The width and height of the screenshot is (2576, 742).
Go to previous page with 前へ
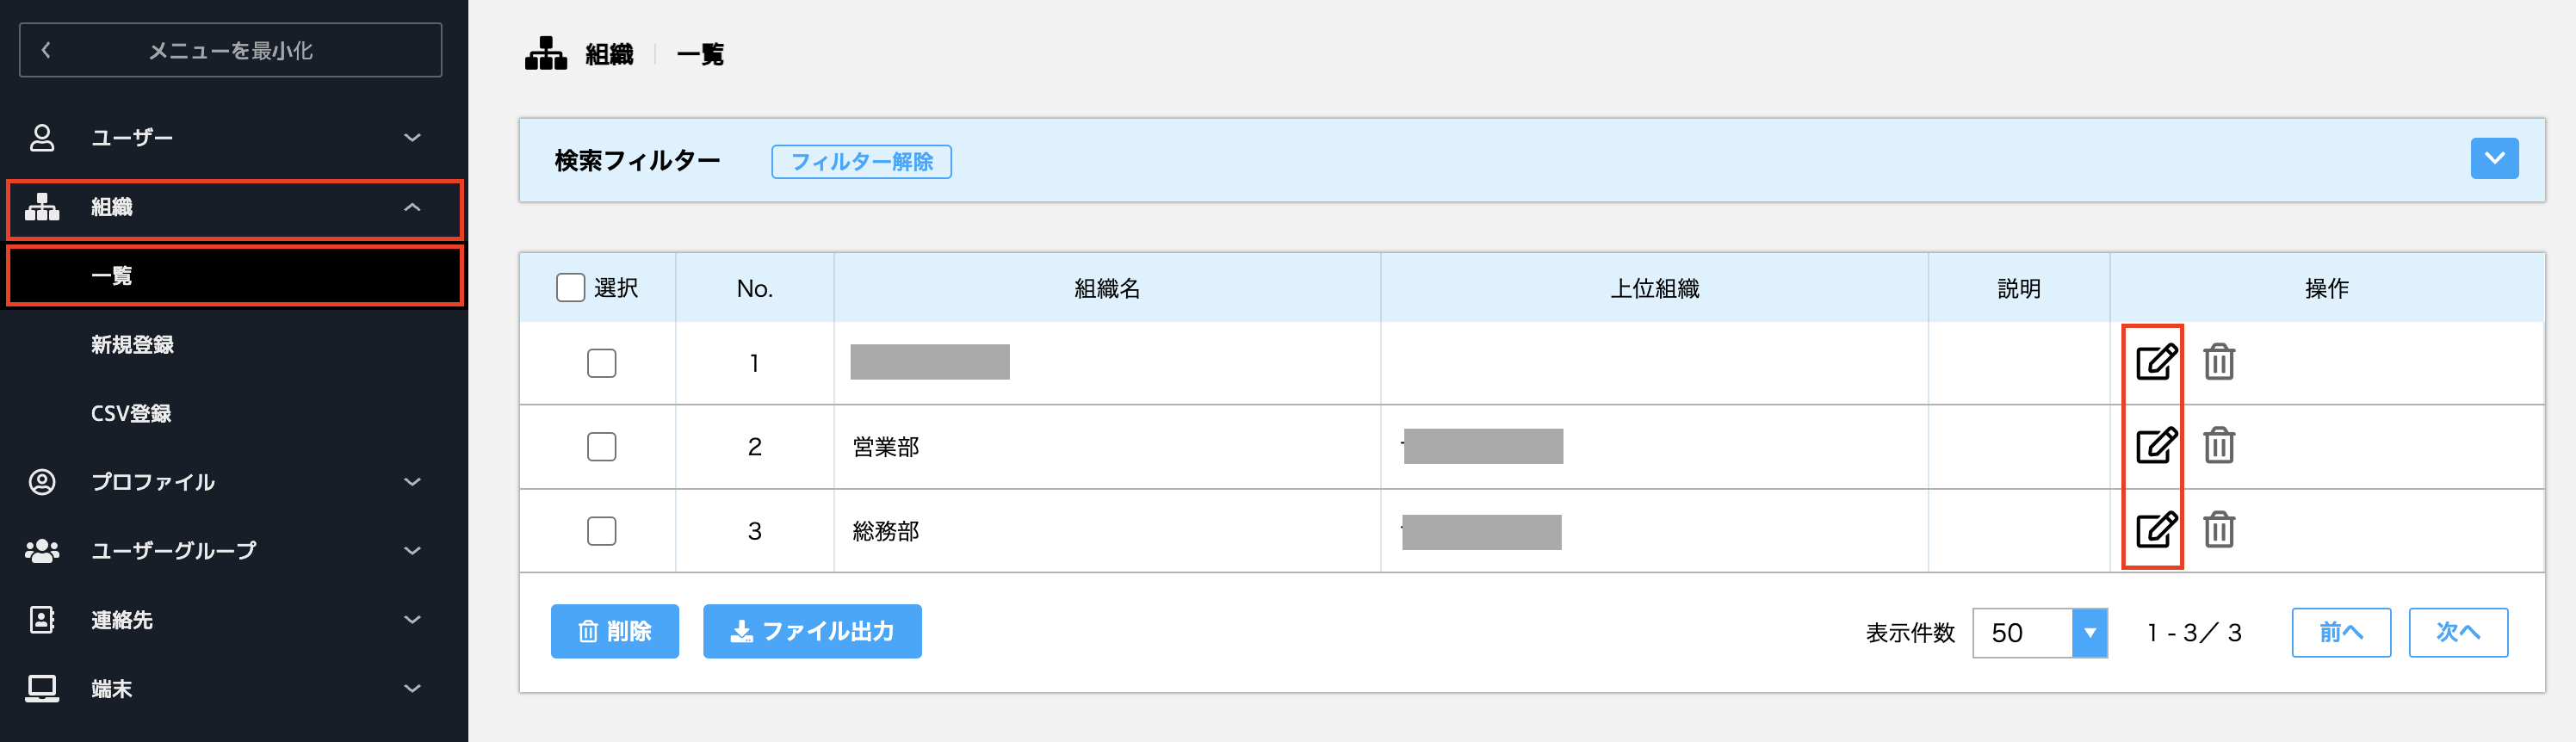[2341, 632]
